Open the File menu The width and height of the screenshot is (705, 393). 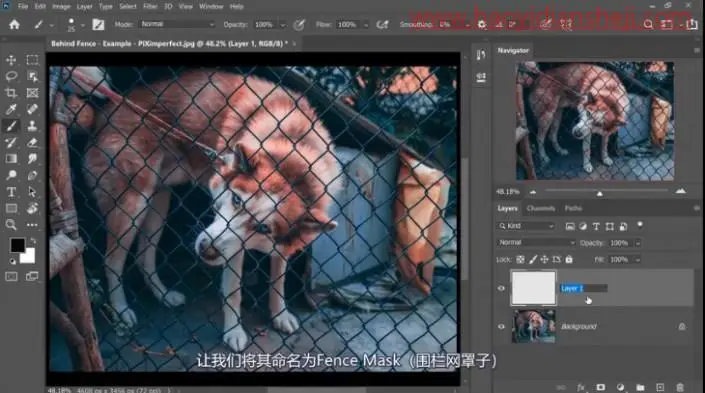click(x=23, y=7)
